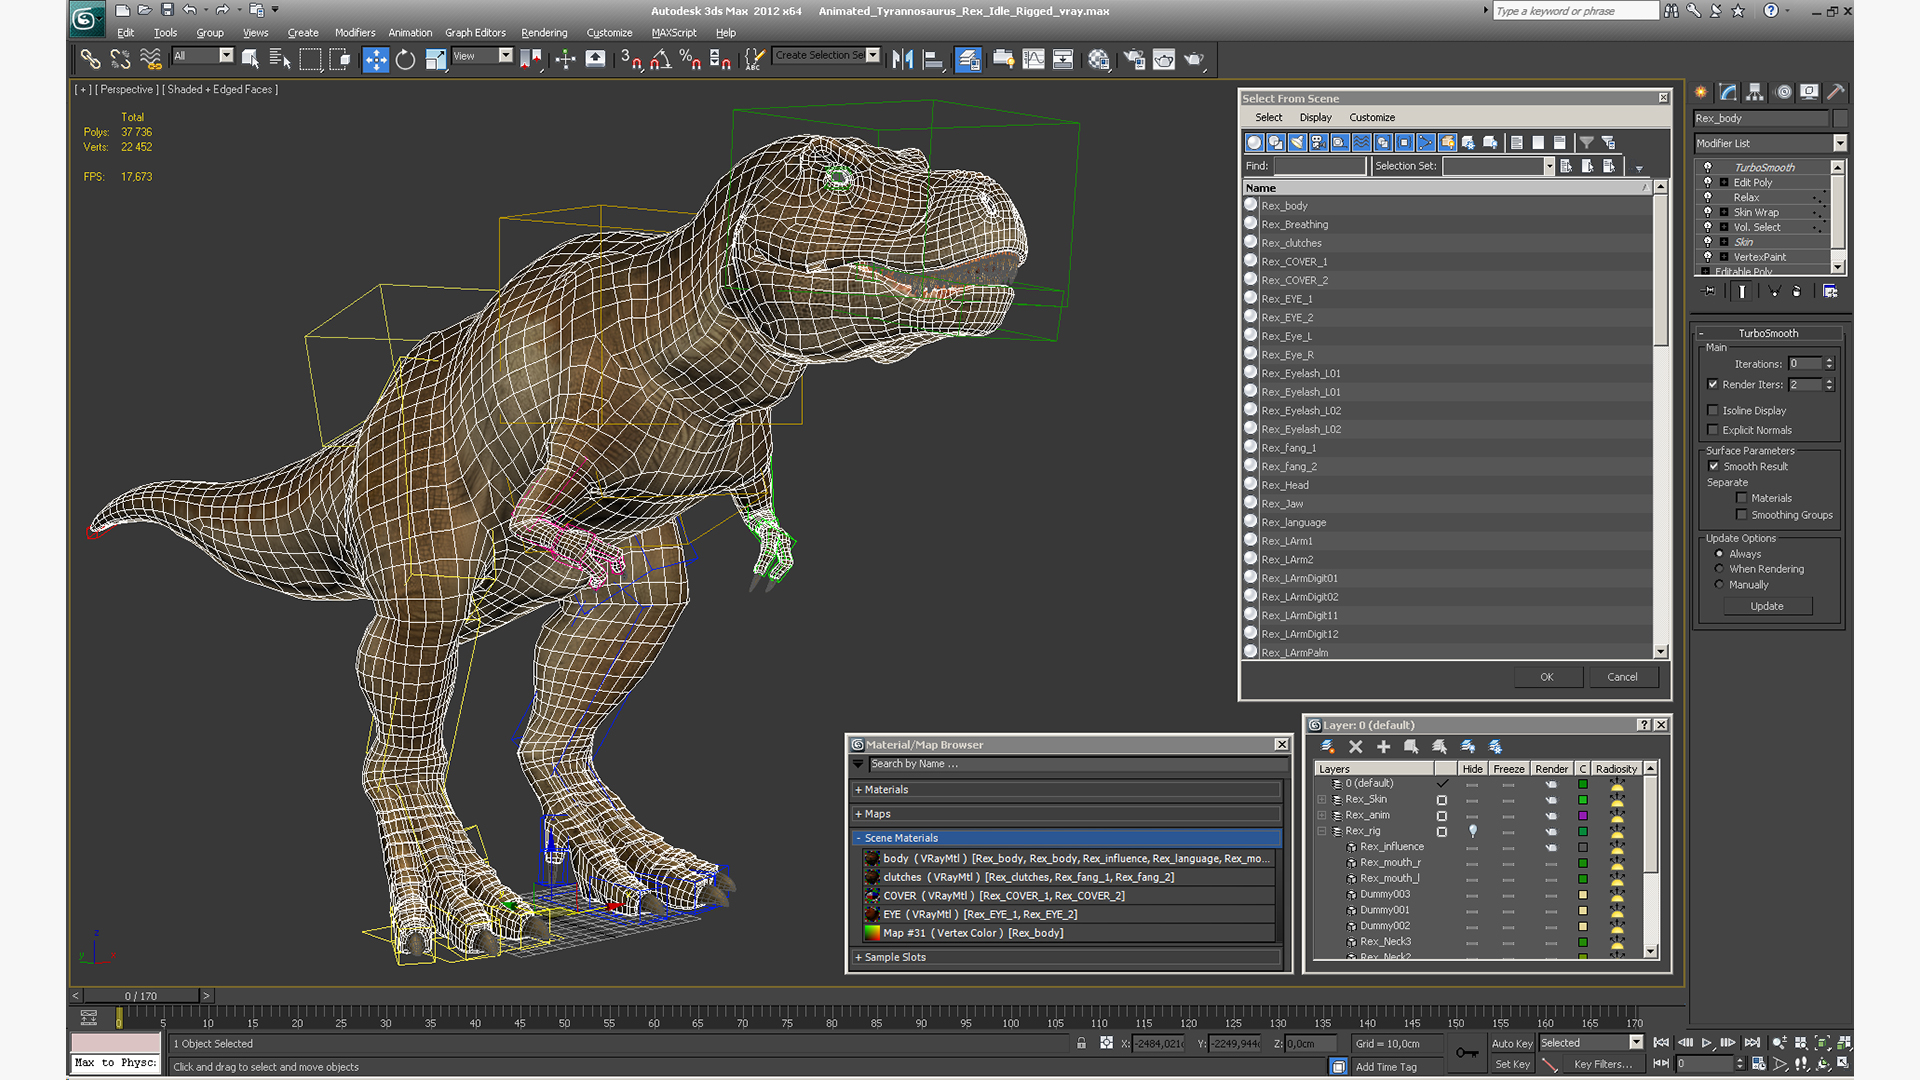Select the Select and Rotate tool
1920x1080 pixels.
coord(405,60)
